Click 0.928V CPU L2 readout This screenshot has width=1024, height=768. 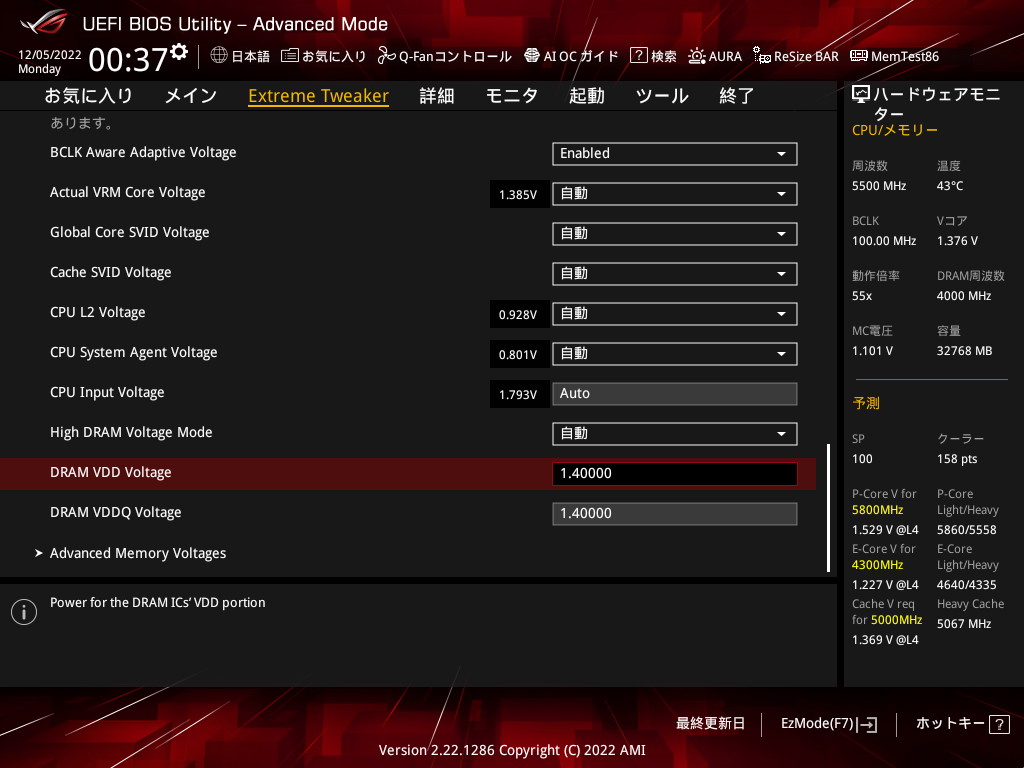point(518,315)
